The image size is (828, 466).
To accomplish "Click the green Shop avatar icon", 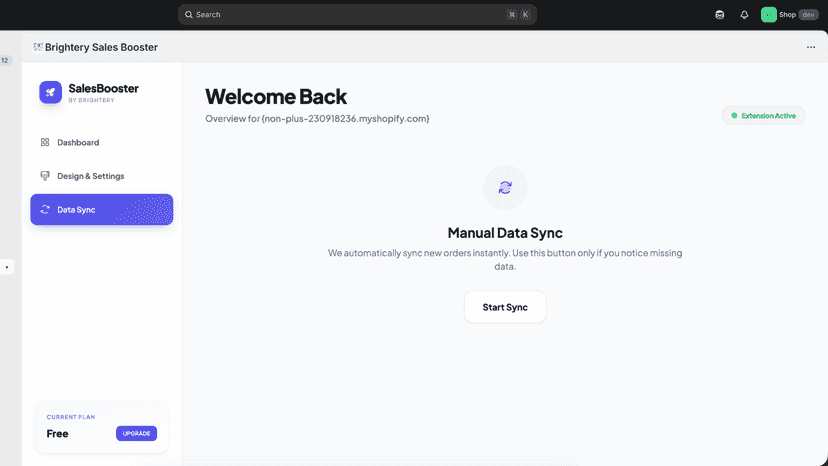I will [x=768, y=15].
